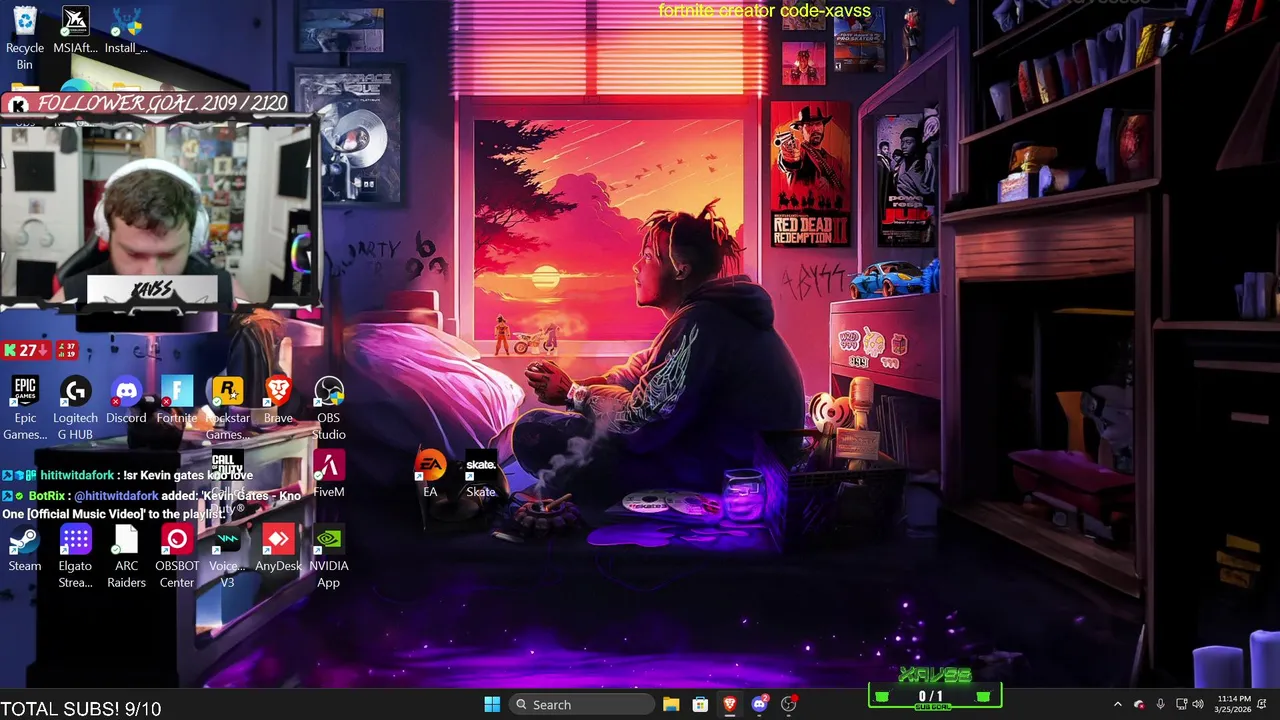Open the Windows Start menu
This screenshot has height=720, width=1280.
pyautogui.click(x=492, y=705)
